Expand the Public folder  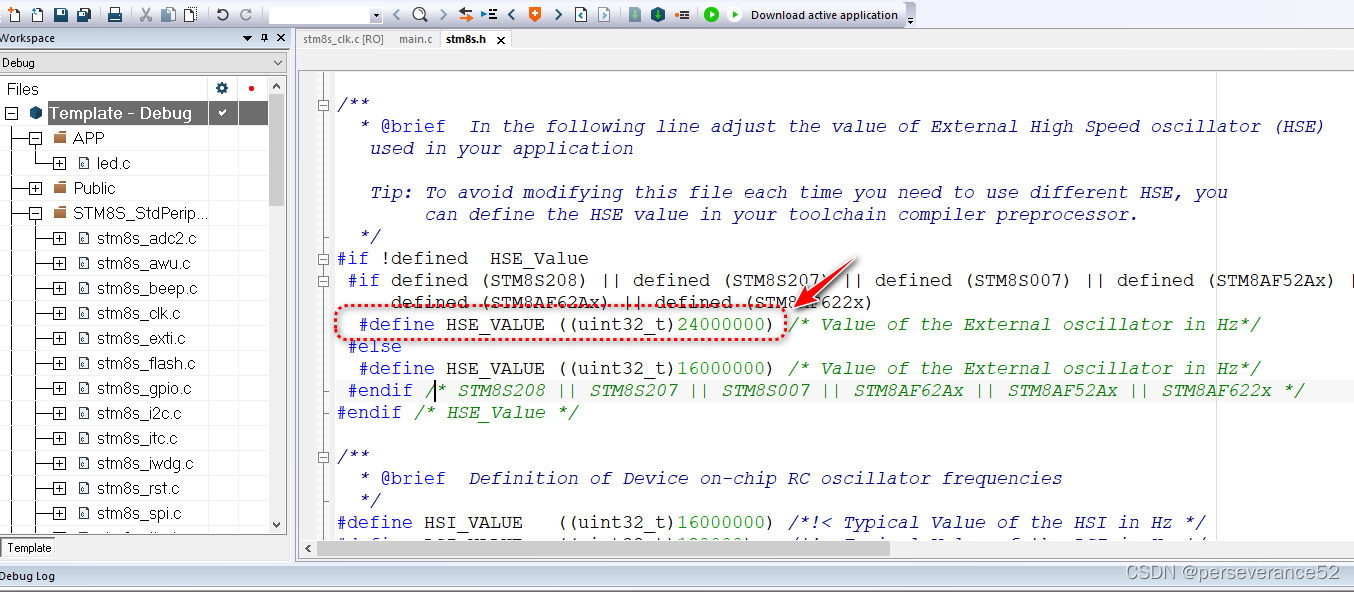(x=35, y=189)
